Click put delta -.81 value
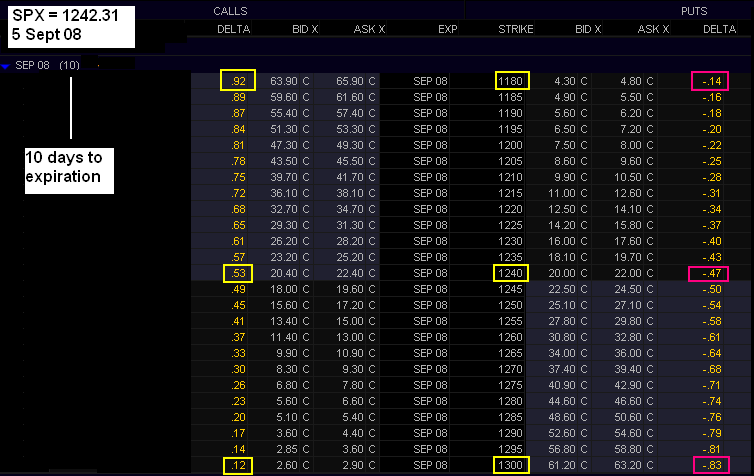Screen dimensions: 754x476 pyautogui.click(x=712, y=449)
